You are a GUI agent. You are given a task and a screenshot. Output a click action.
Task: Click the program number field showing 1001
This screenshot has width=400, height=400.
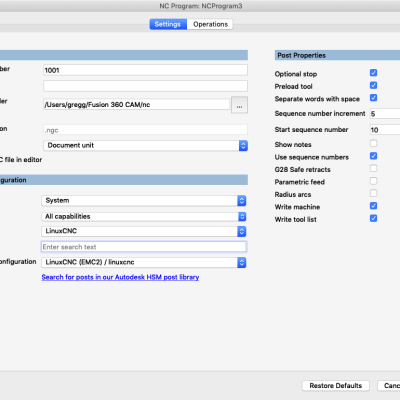(145, 70)
